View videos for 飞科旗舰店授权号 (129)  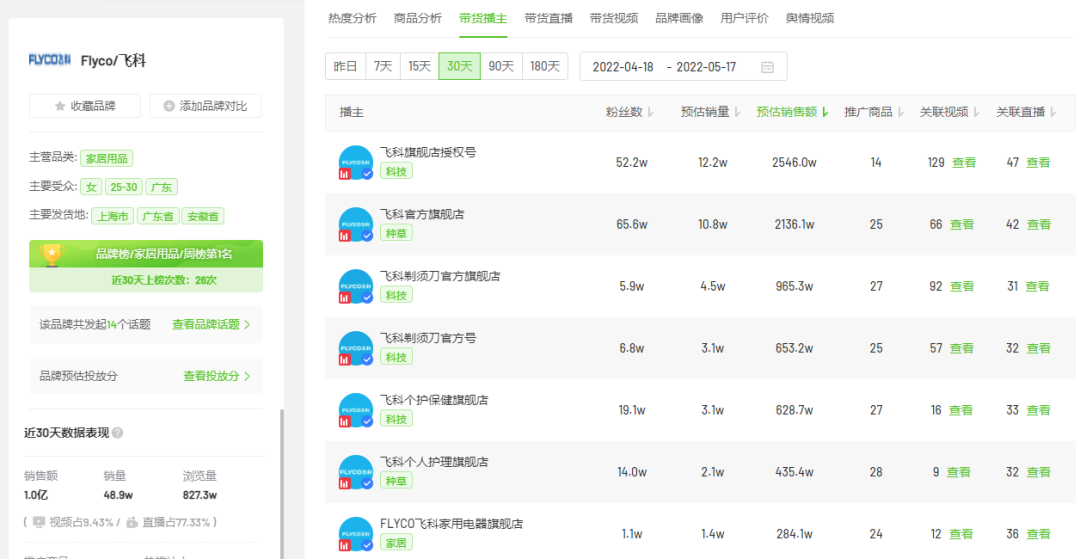pos(964,162)
